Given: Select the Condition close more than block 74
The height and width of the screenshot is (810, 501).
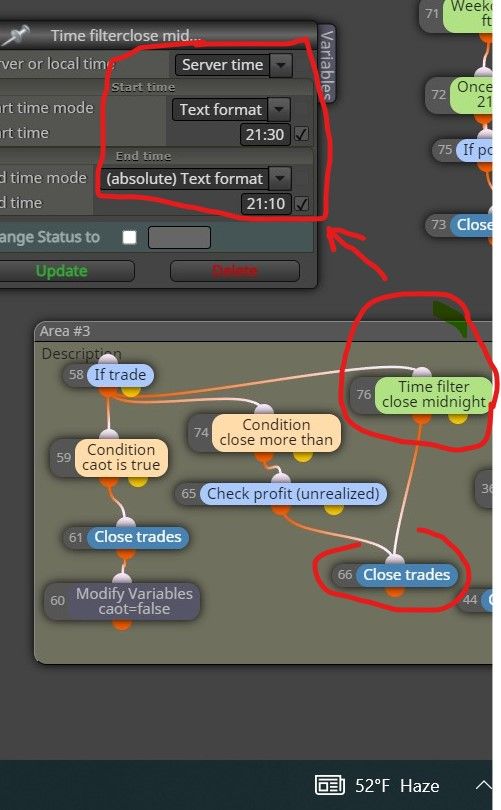Looking at the screenshot, I should tap(264, 432).
